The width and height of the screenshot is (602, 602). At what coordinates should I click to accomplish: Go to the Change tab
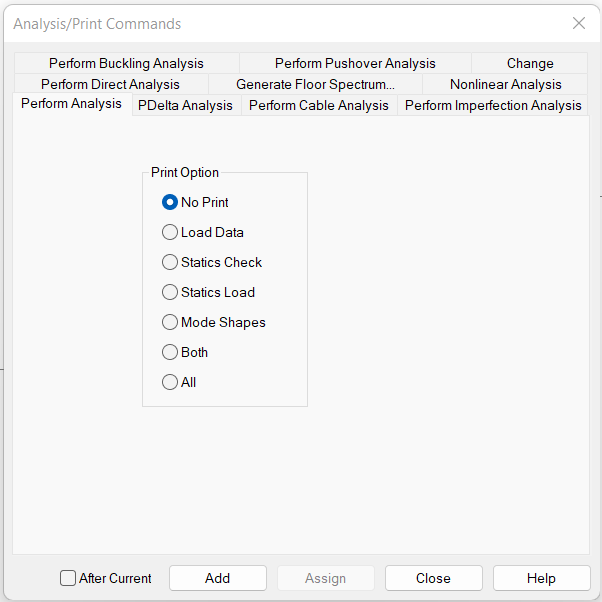(x=530, y=63)
